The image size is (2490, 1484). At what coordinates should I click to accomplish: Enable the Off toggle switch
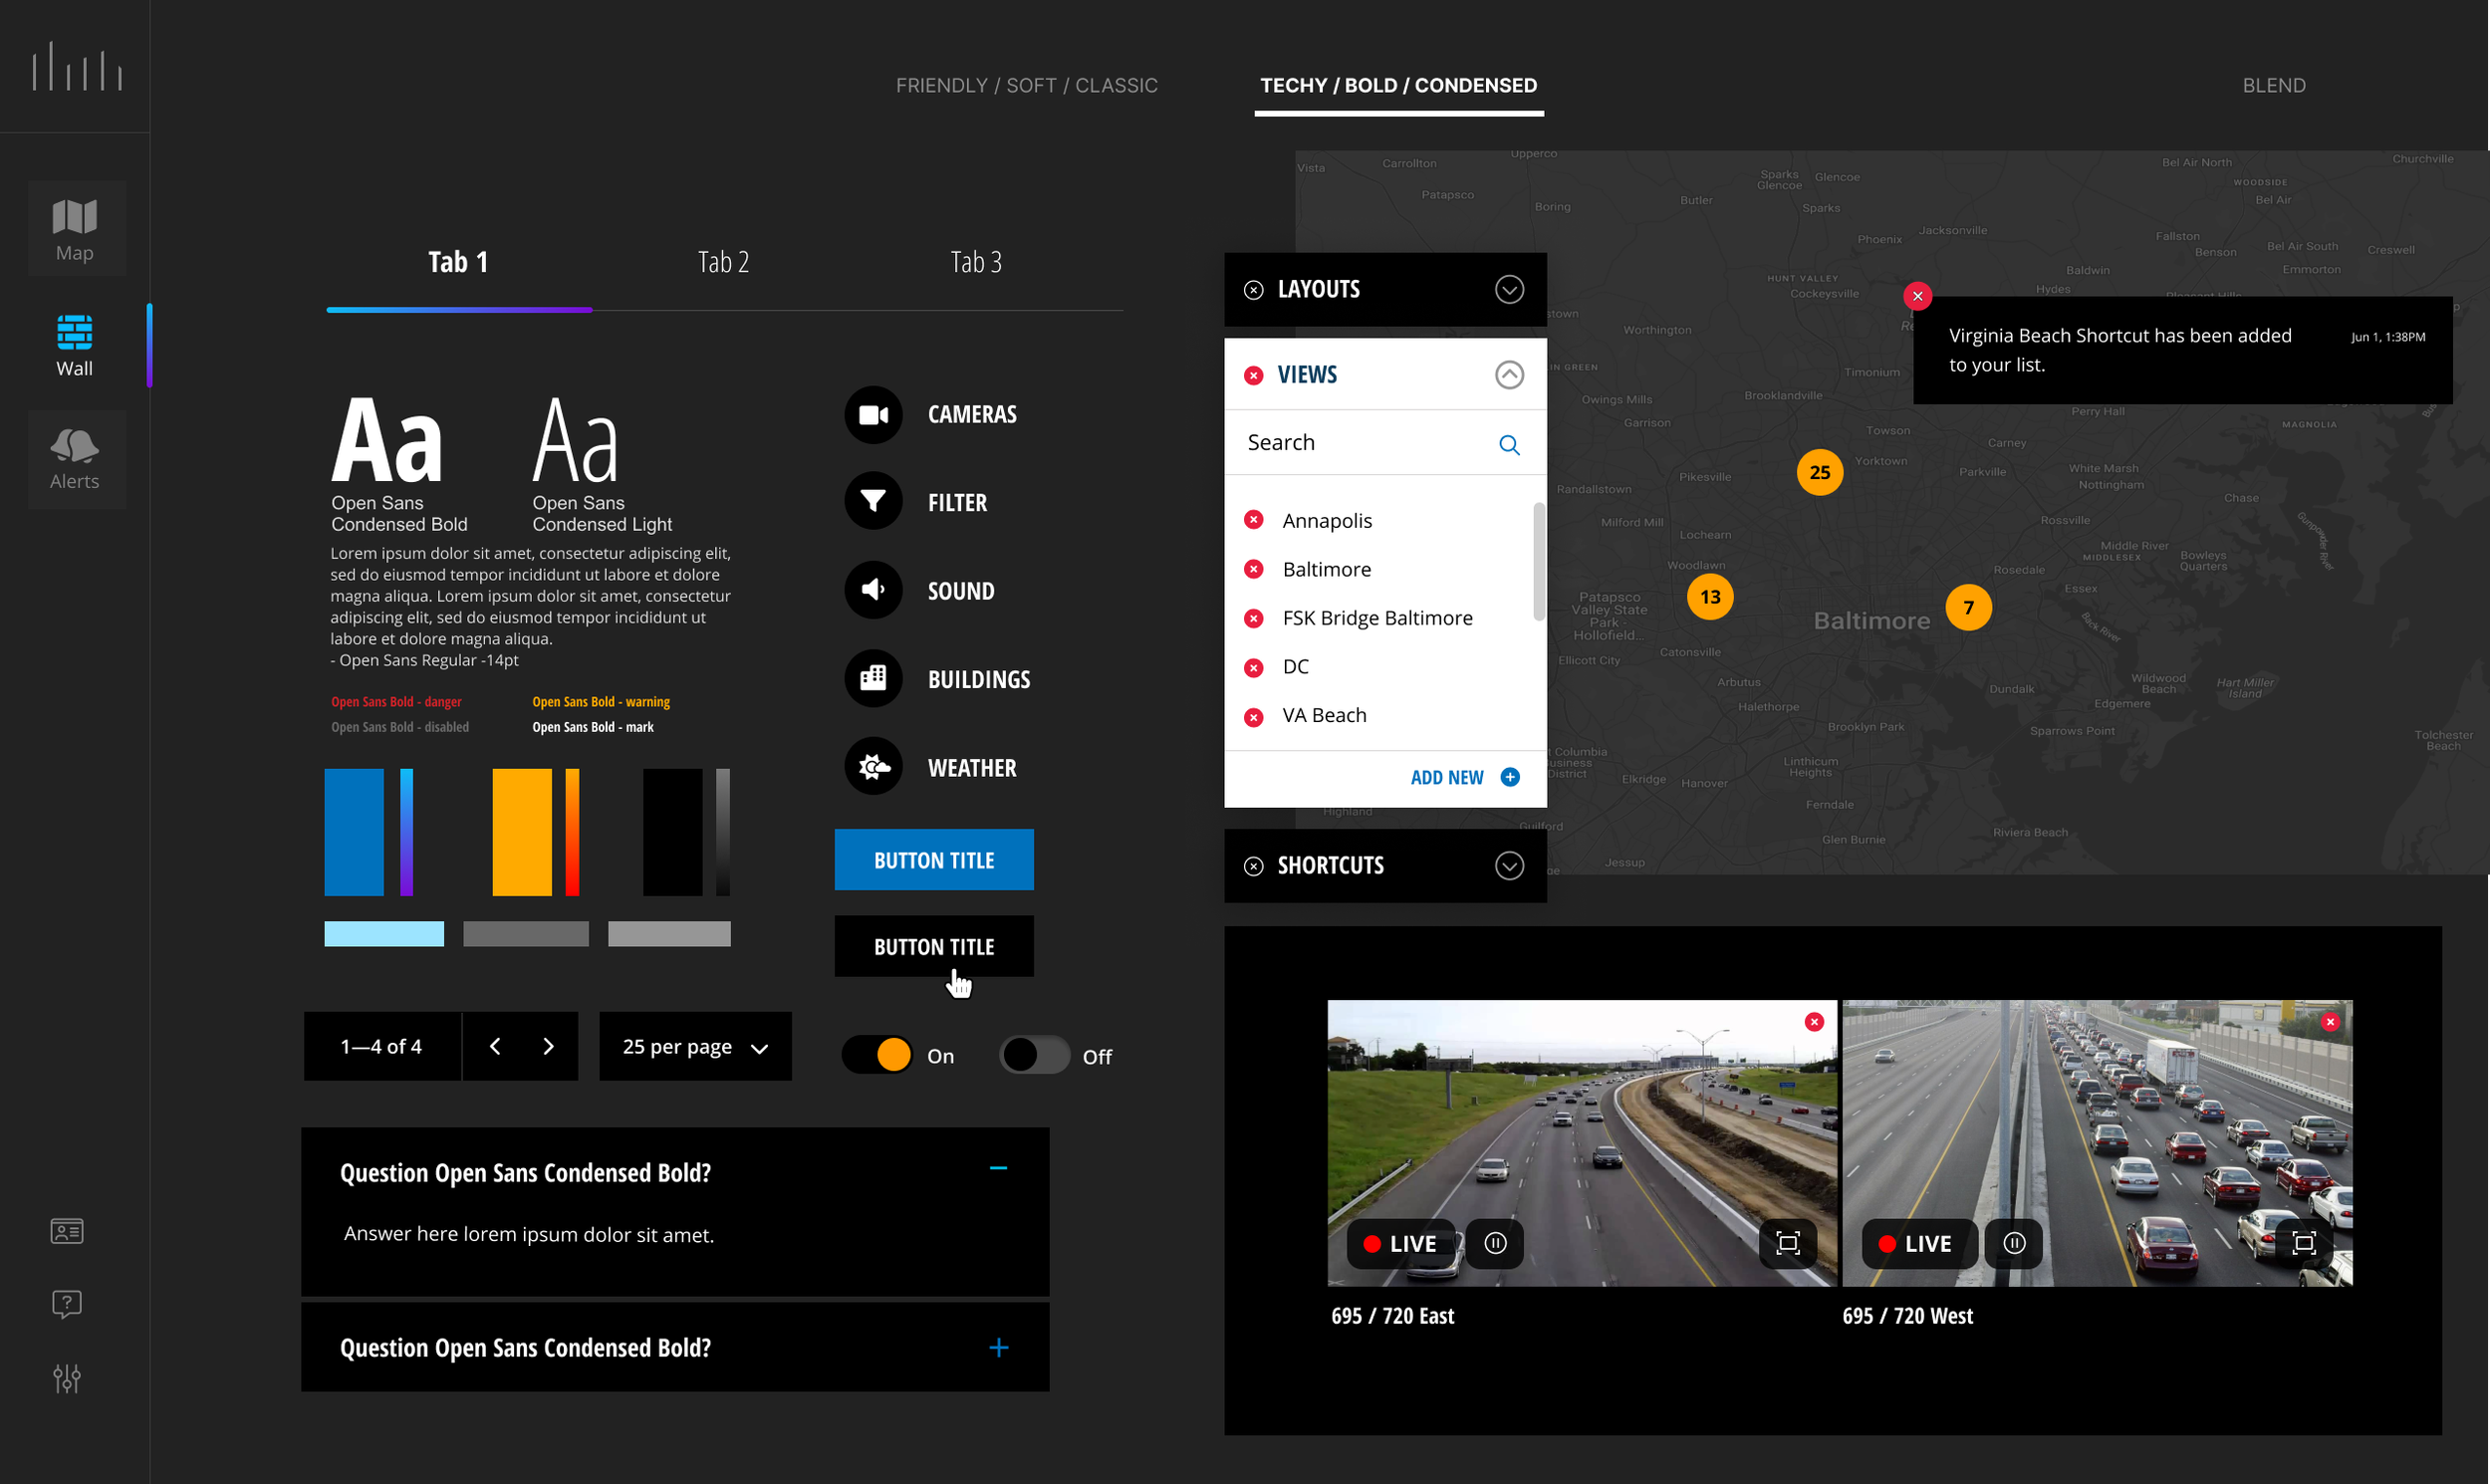pos(1034,1055)
